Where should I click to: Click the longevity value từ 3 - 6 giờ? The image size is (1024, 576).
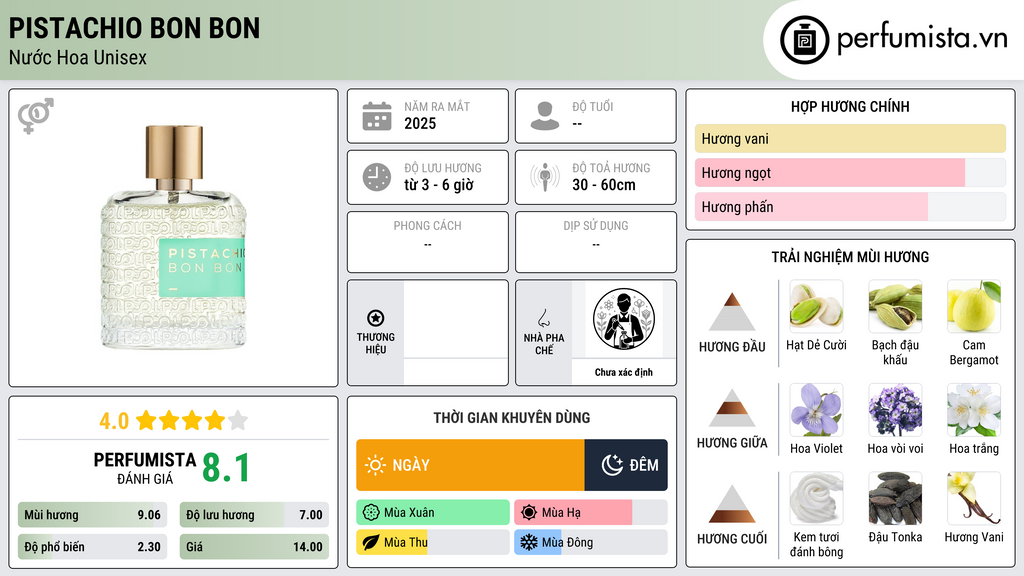(438, 185)
